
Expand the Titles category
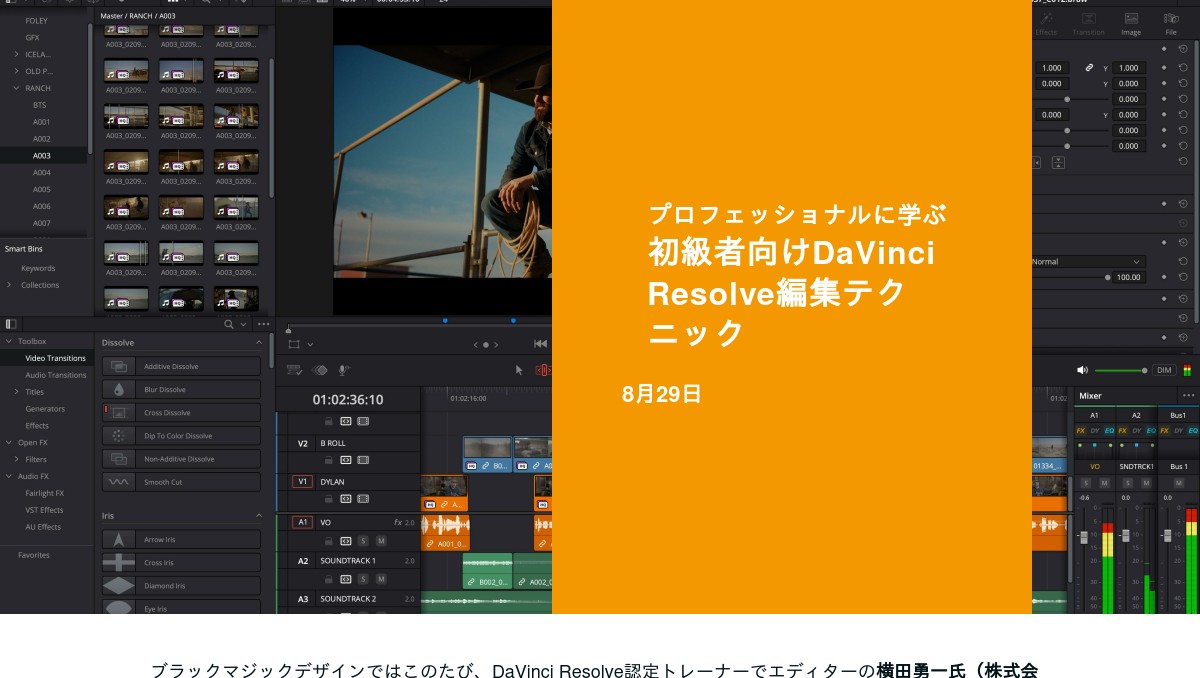coord(16,392)
